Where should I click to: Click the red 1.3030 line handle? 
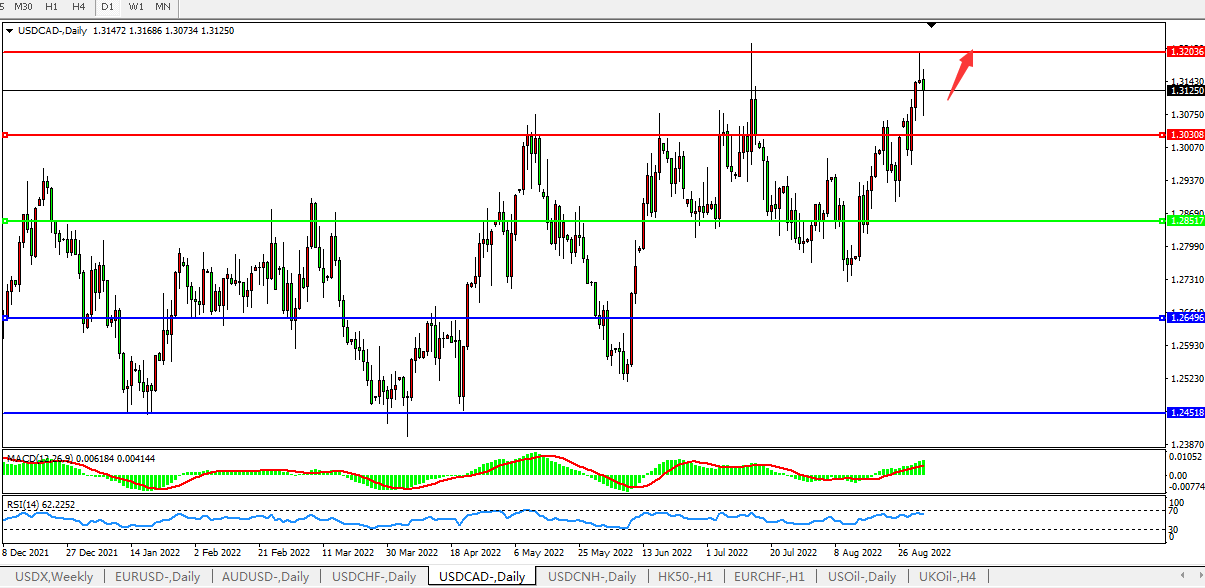point(6,135)
